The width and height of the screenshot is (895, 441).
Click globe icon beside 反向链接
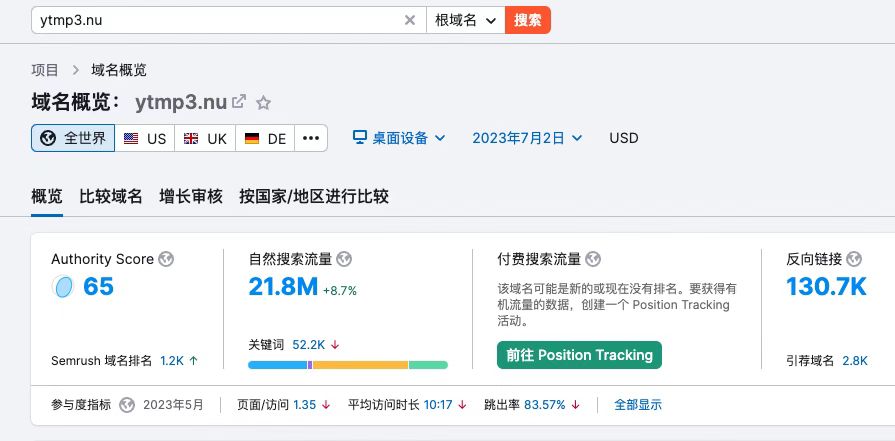click(x=854, y=260)
